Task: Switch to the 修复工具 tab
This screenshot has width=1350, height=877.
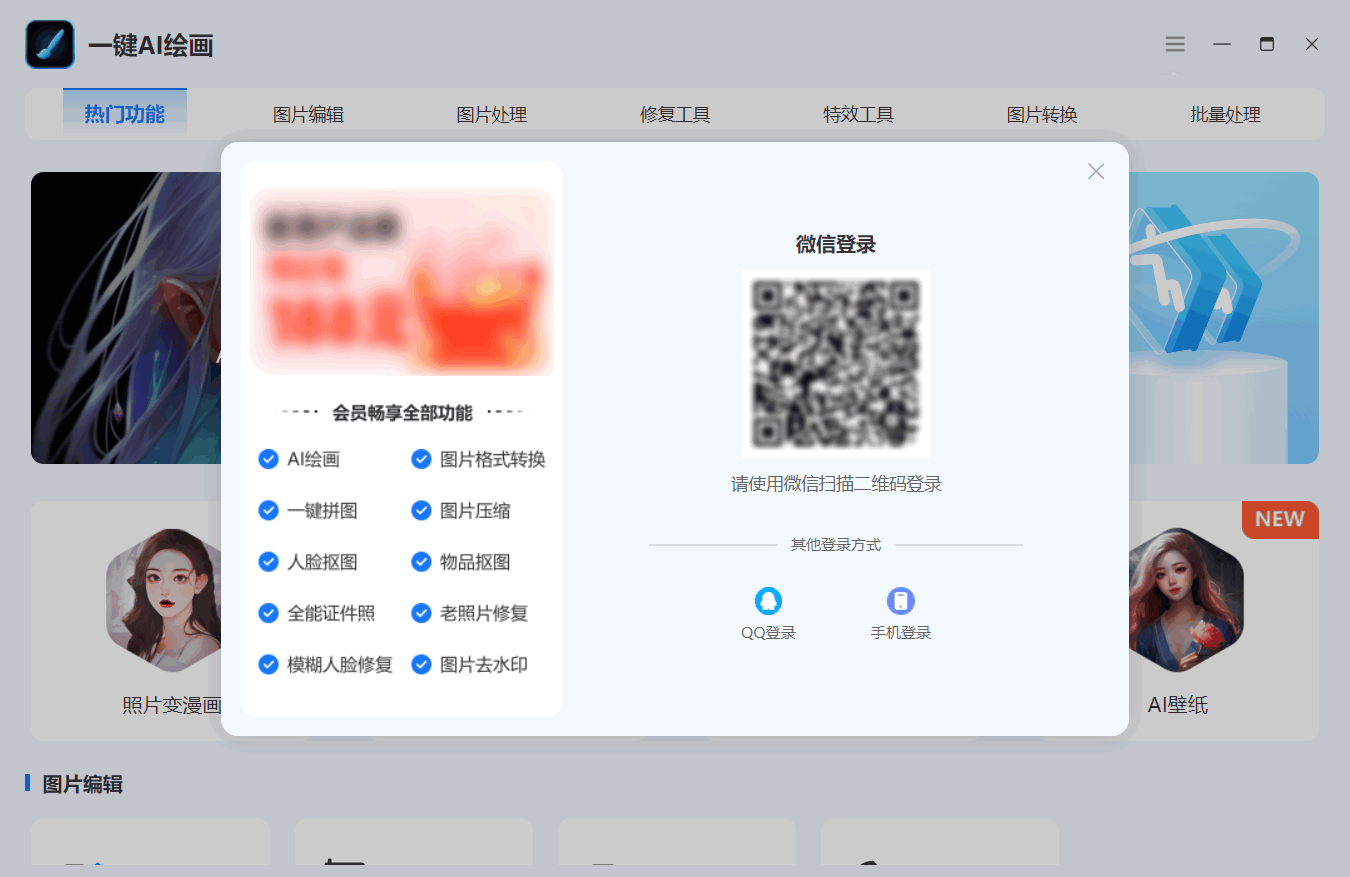Action: tap(675, 115)
